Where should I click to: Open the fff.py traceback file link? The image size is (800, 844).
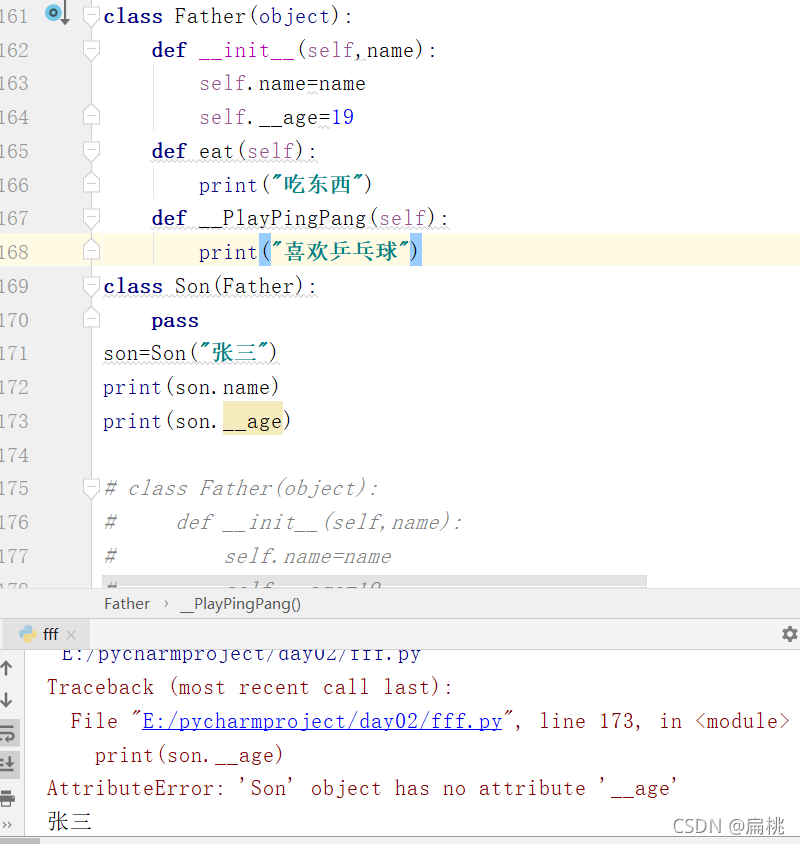322,721
